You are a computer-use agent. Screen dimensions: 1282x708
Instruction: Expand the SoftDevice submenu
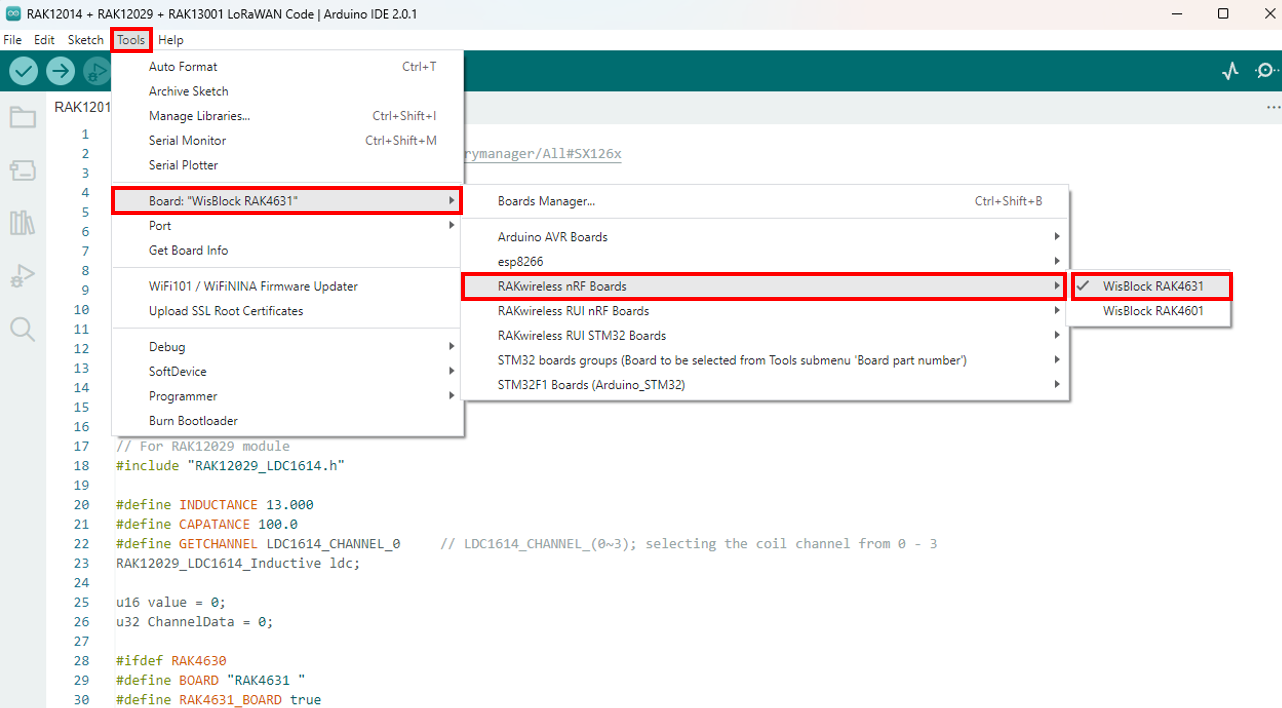pyautogui.click(x=287, y=372)
